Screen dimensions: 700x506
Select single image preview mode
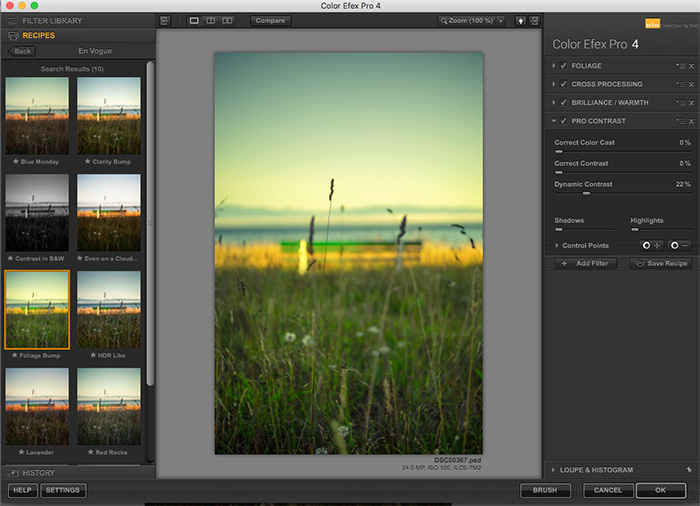click(194, 21)
